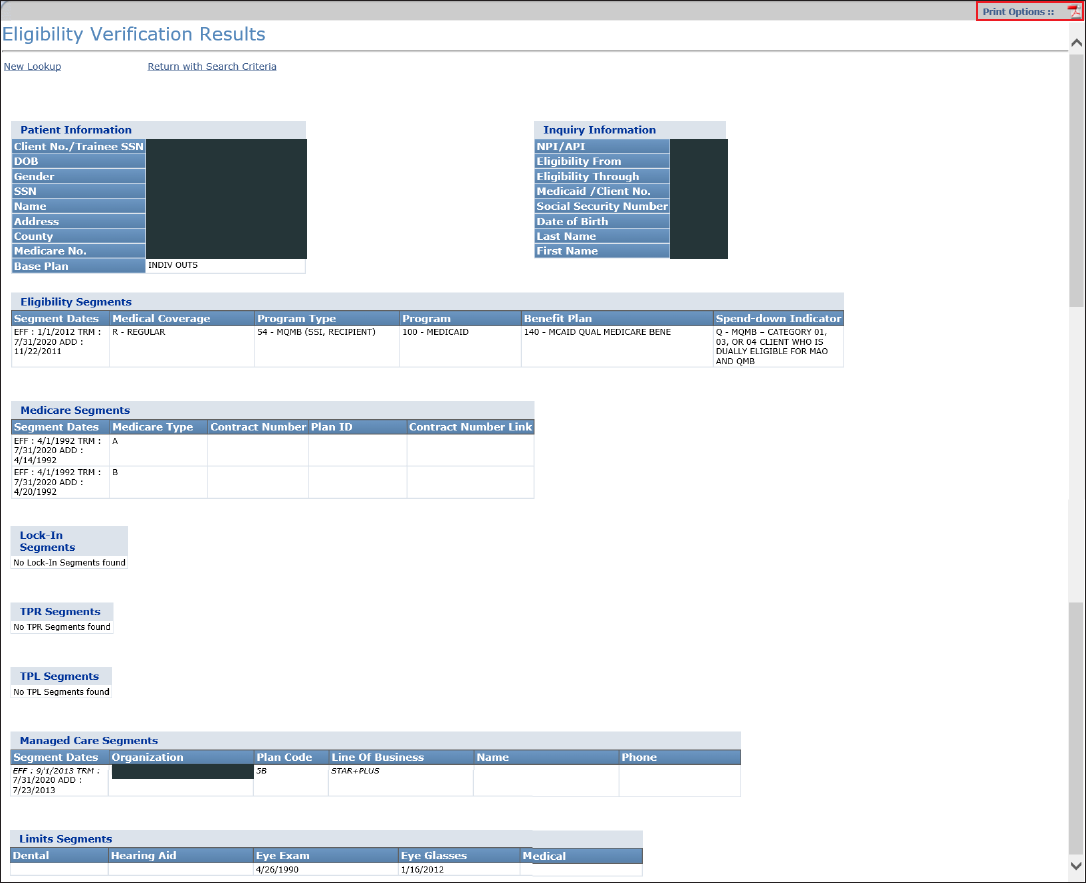
Task: Click the Eligibility Verification Results title
Action: point(134,34)
